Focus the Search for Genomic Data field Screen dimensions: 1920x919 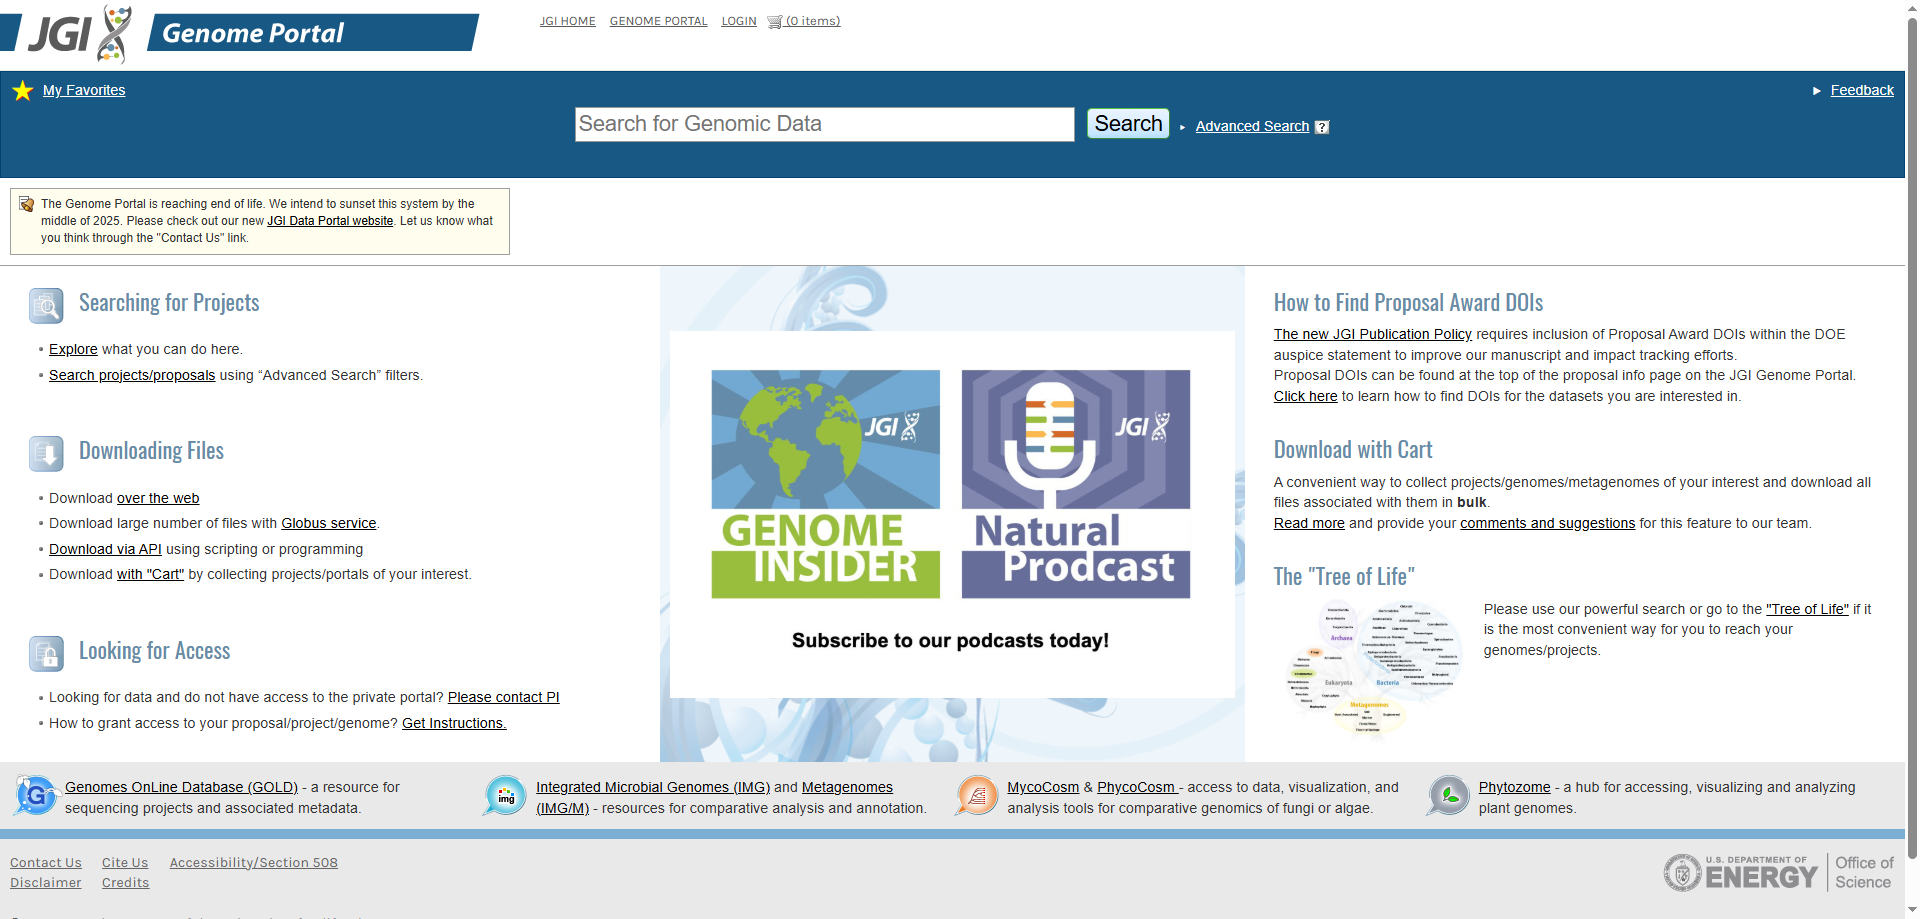pyautogui.click(x=825, y=125)
